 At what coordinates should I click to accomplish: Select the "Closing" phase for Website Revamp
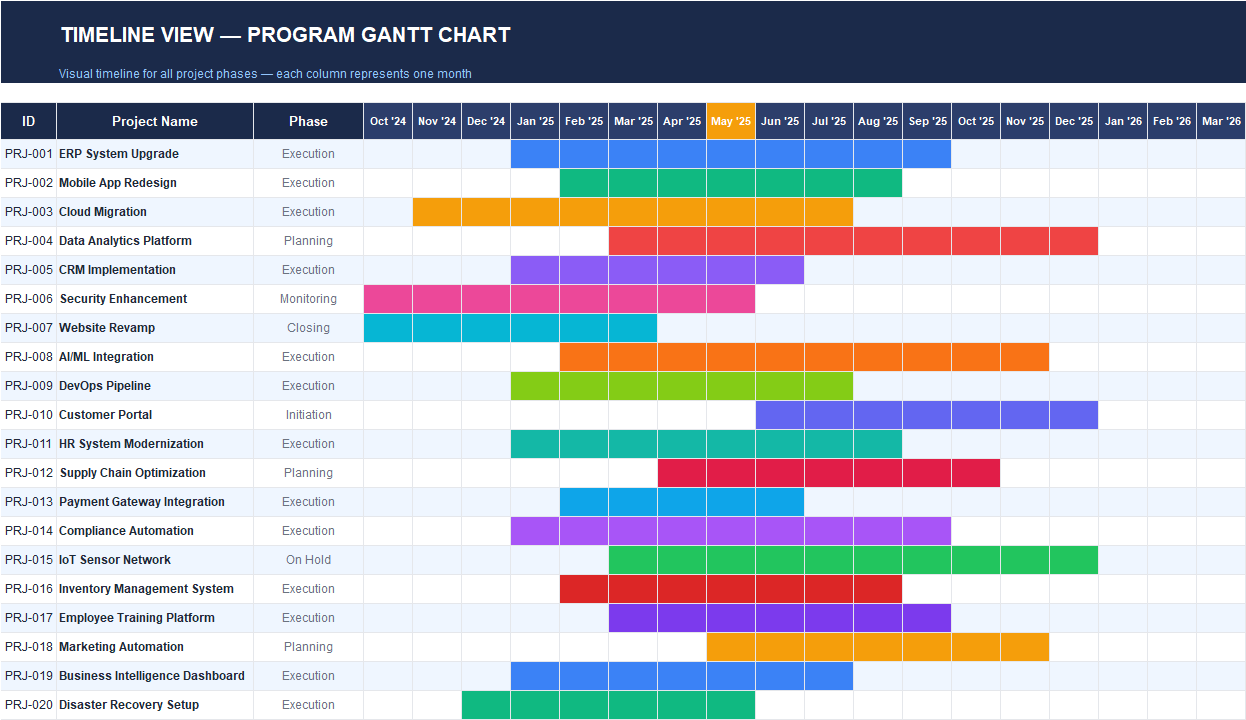point(308,328)
